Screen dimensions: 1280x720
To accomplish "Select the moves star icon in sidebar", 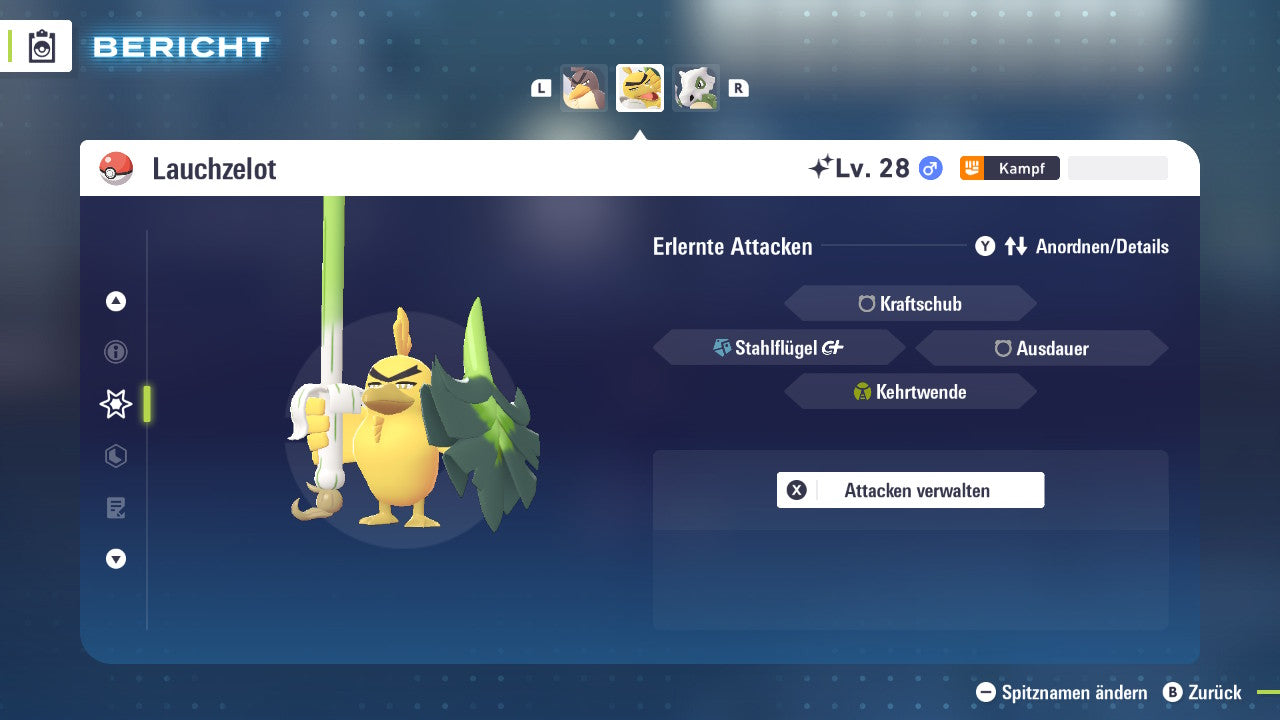I will point(116,404).
